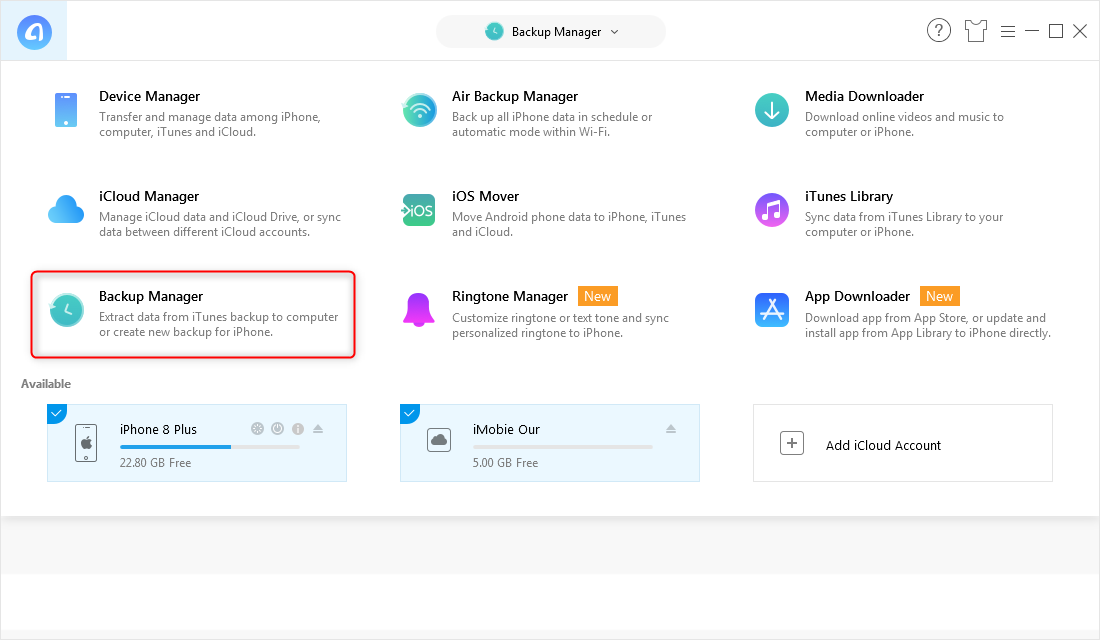This screenshot has width=1100, height=640.
Task: Open the help question mark icon
Action: point(939,31)
